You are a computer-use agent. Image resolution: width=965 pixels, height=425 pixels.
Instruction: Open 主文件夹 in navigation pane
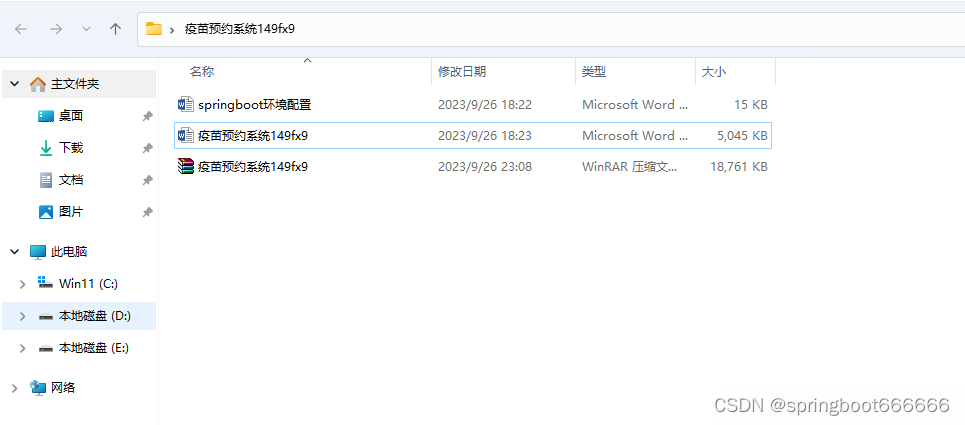74,84
